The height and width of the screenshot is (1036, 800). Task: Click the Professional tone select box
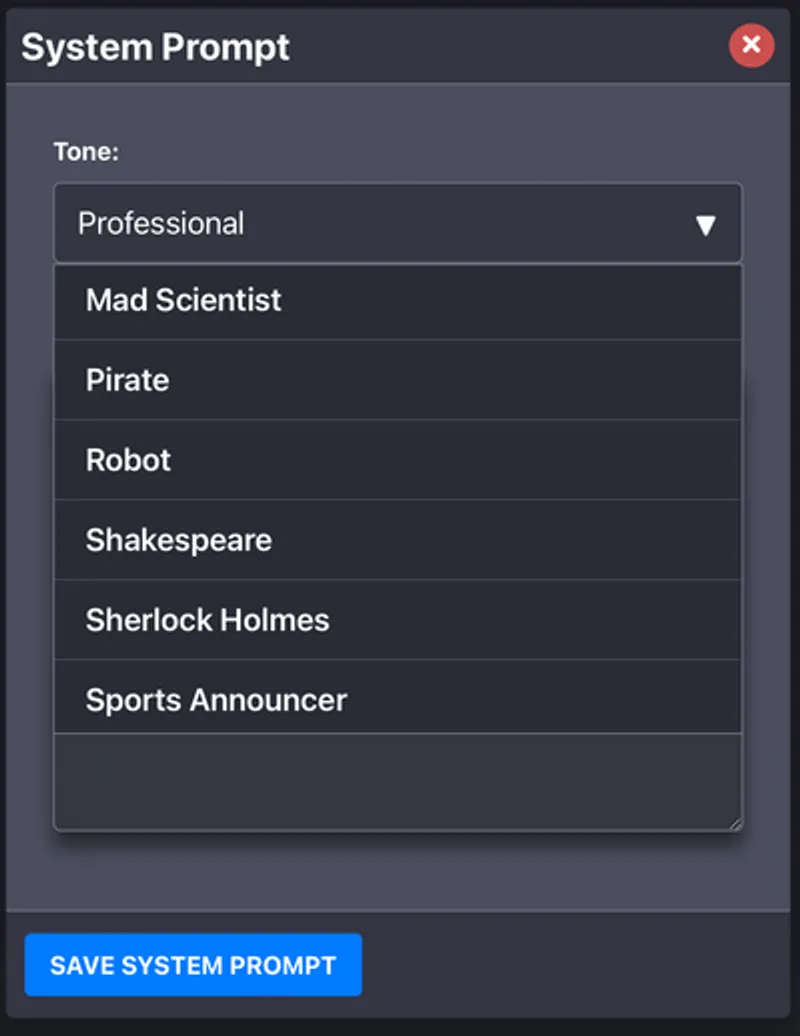(x=380, y=223)
